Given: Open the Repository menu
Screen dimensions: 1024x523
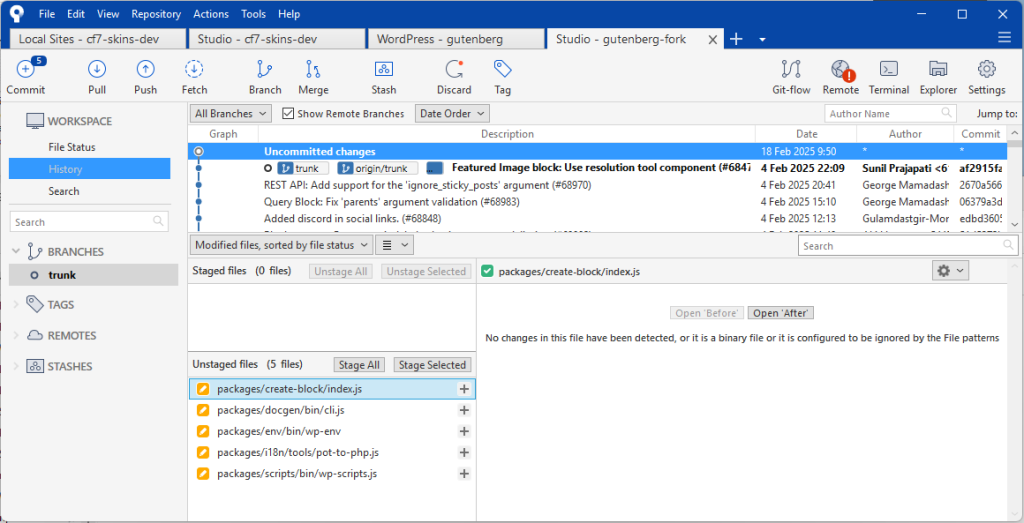Looking at the screenshot, I should 156,15.
